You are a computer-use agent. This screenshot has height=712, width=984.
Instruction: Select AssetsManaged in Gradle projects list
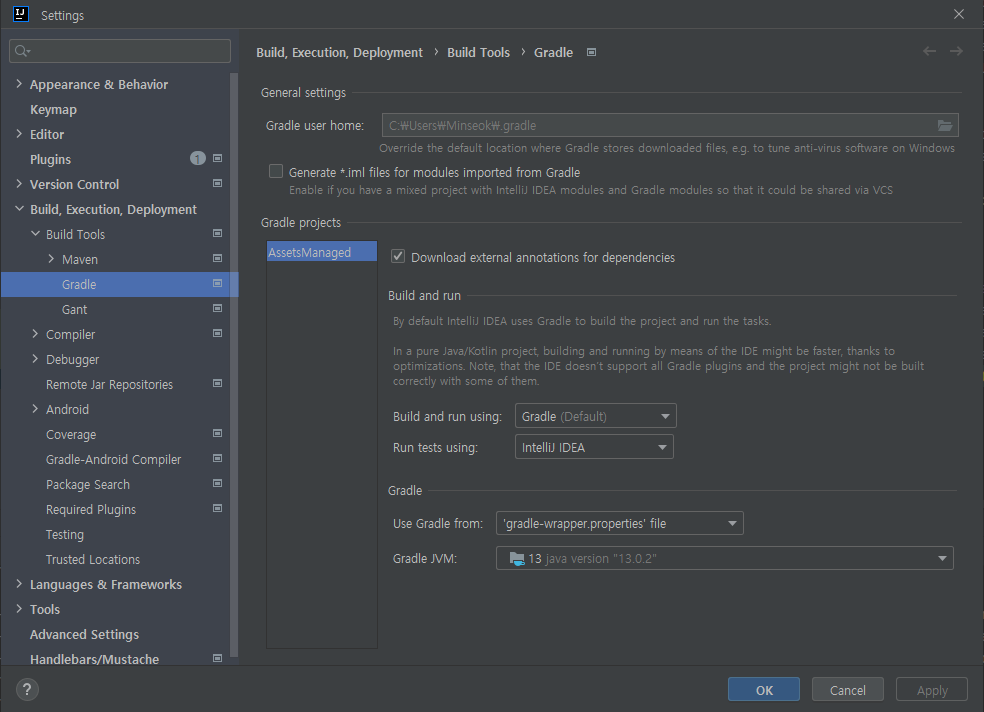point(322,252)
